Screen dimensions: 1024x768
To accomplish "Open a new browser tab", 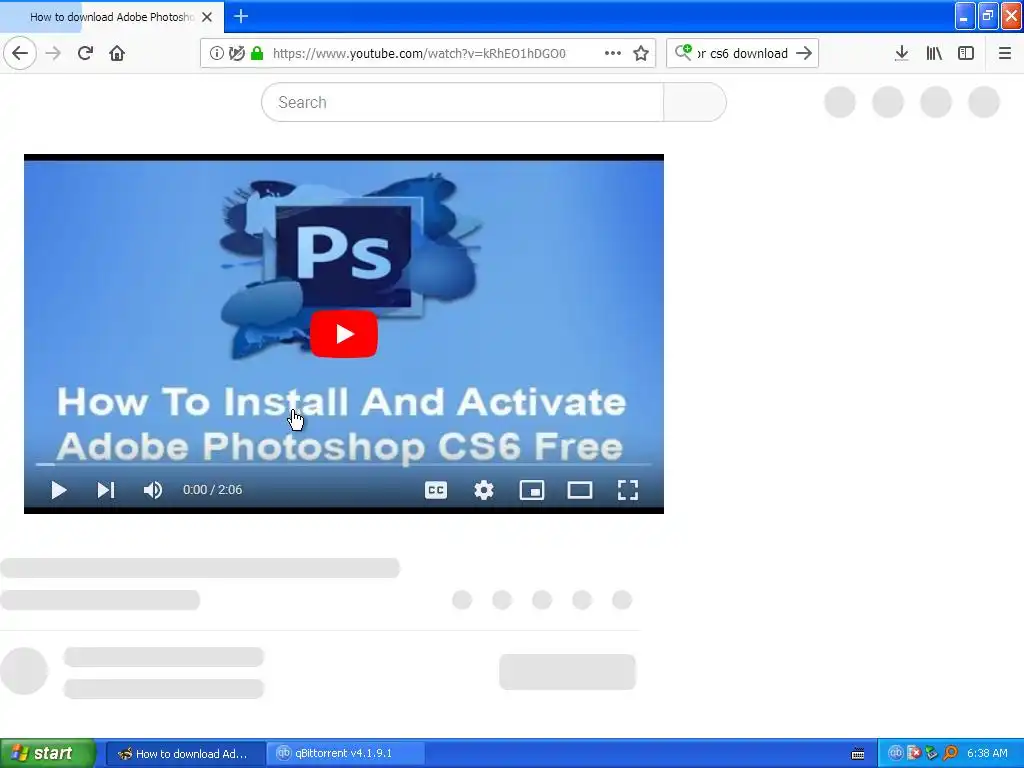I will point(241,16).
